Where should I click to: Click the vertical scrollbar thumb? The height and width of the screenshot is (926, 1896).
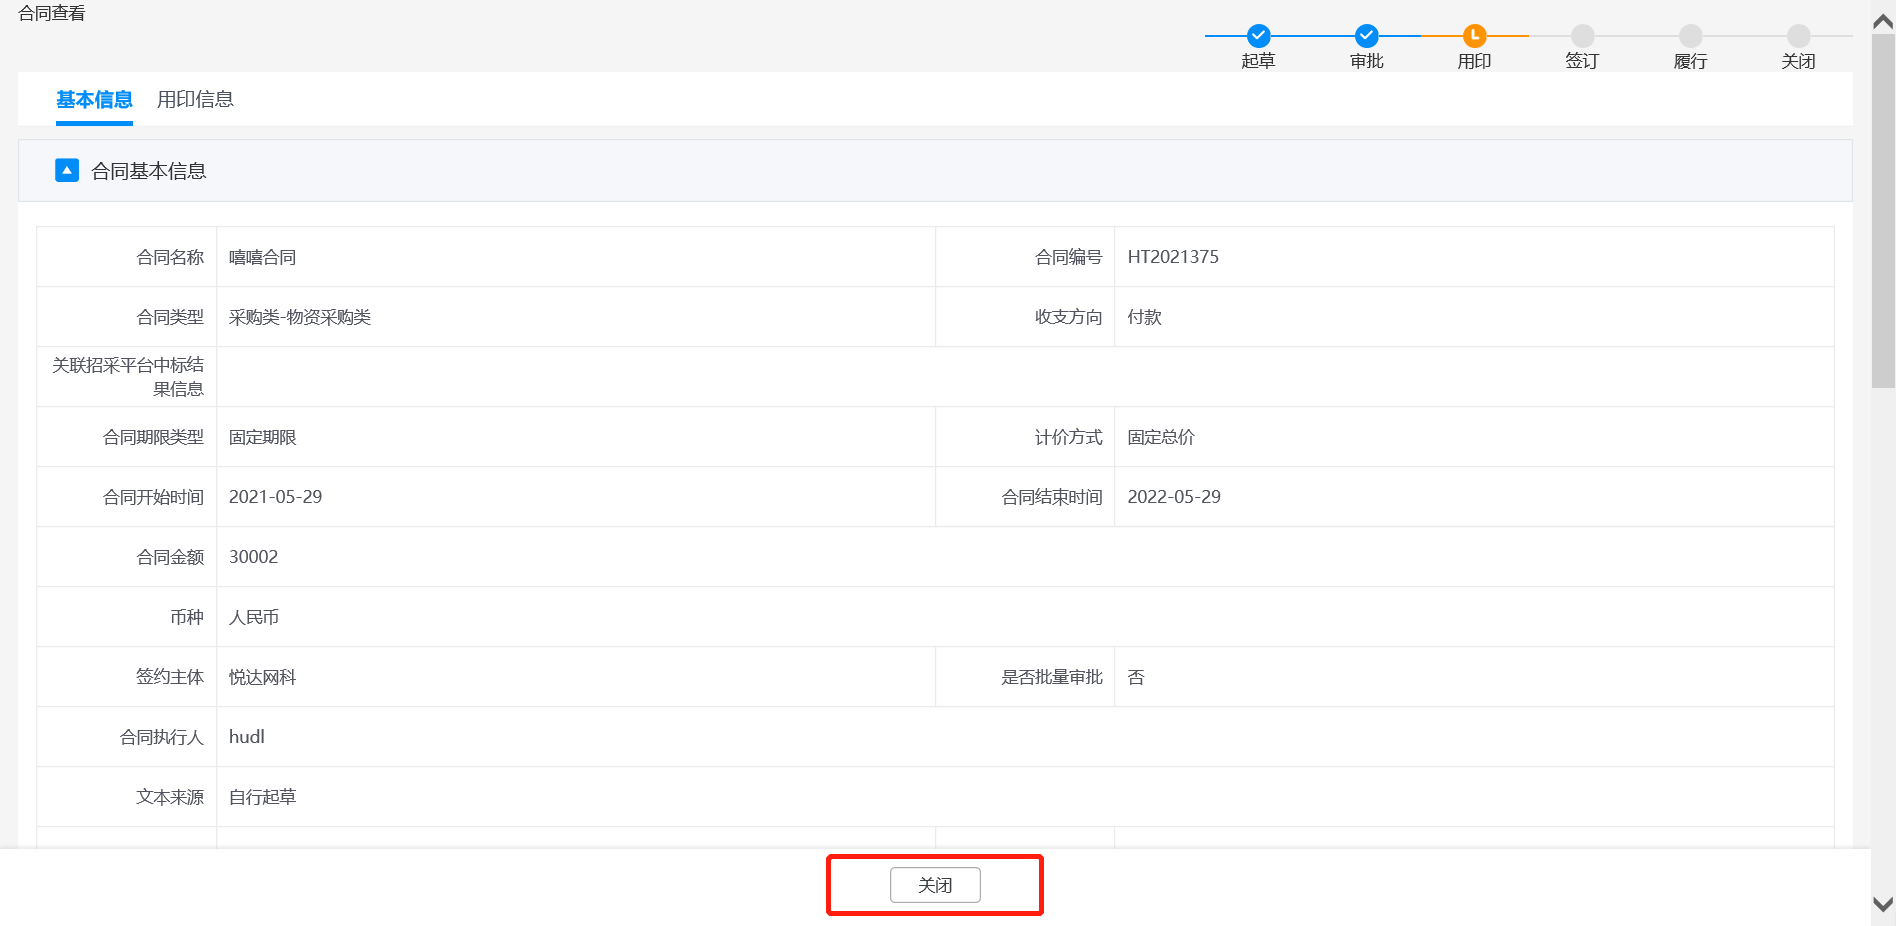point(1883,210)
